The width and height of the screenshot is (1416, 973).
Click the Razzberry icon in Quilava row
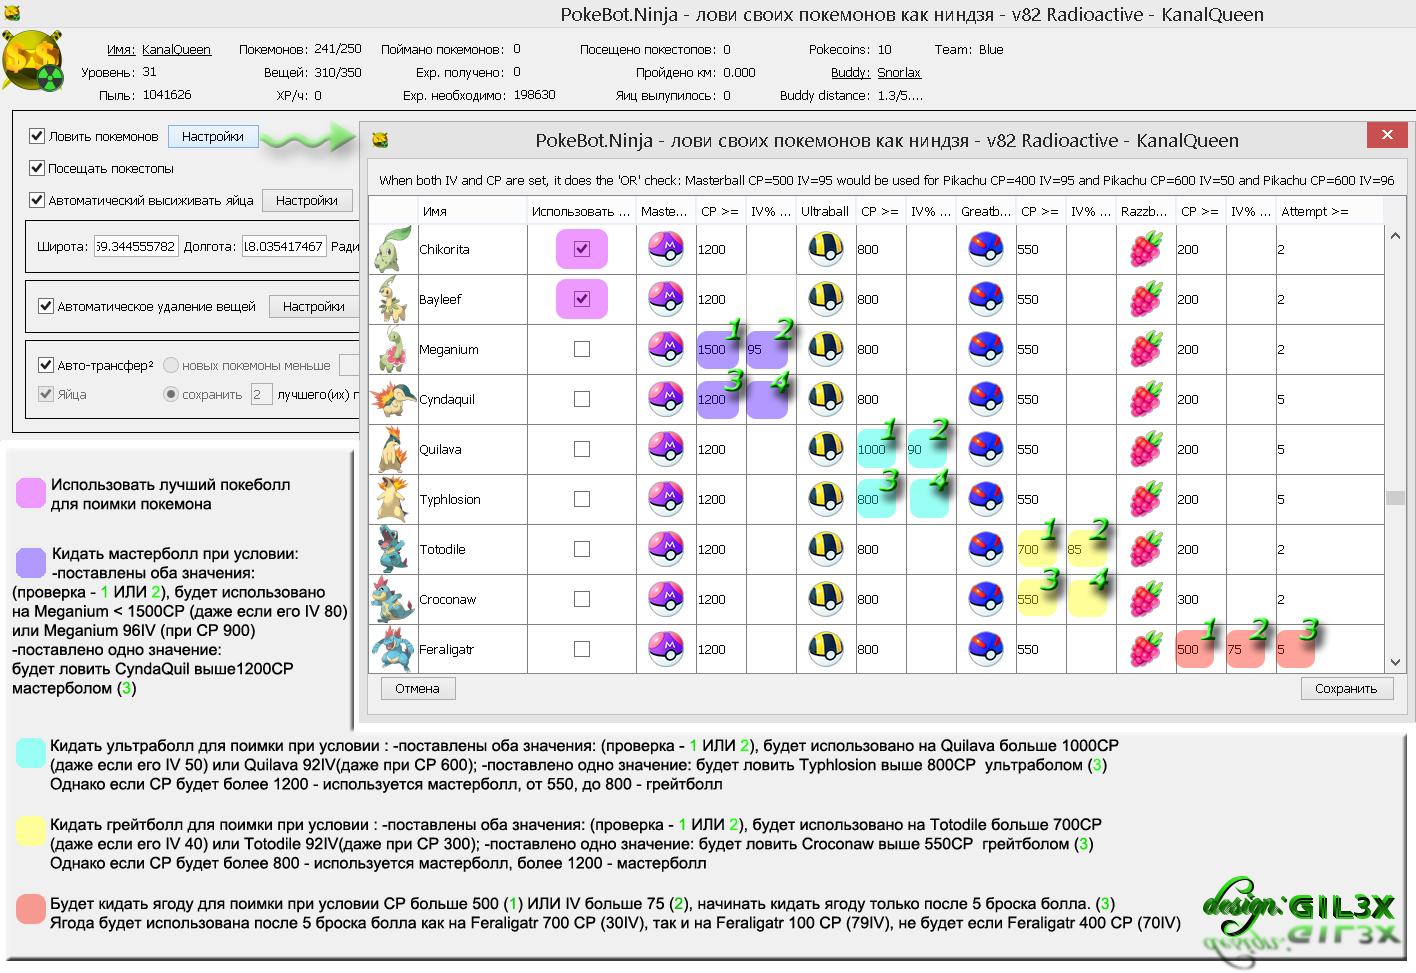pos(1146,449)
